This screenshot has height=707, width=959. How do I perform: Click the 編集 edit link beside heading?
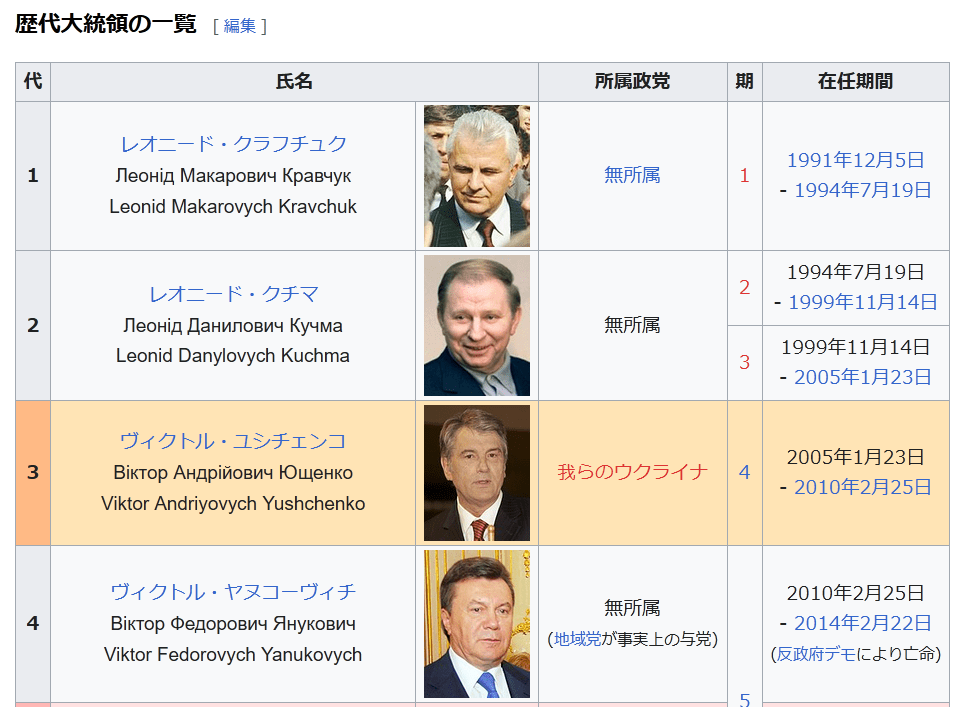pos(240,26)
